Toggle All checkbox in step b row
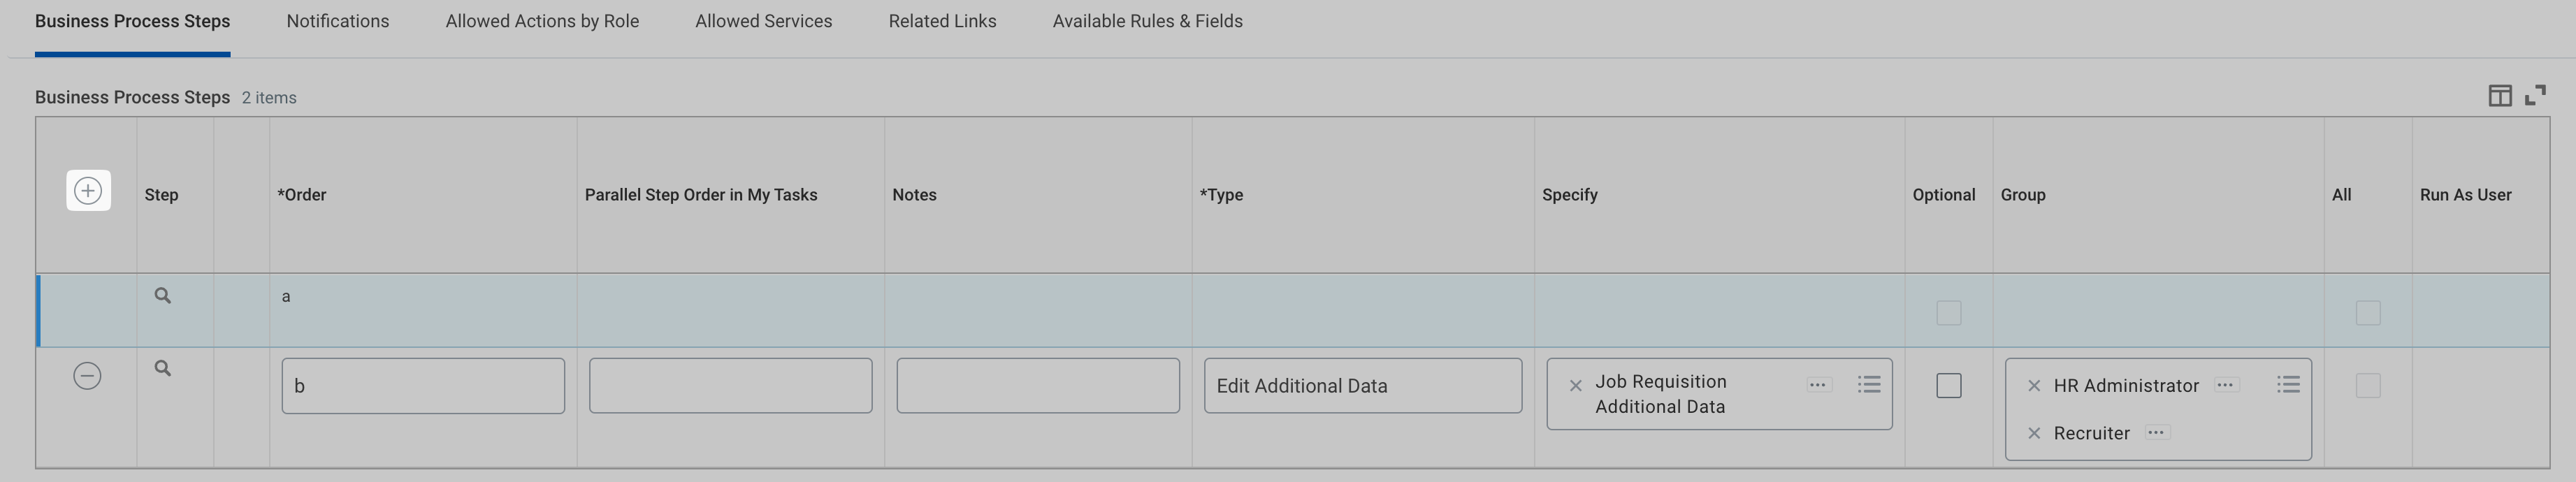2576x482 pixels. pos(2367,386)
